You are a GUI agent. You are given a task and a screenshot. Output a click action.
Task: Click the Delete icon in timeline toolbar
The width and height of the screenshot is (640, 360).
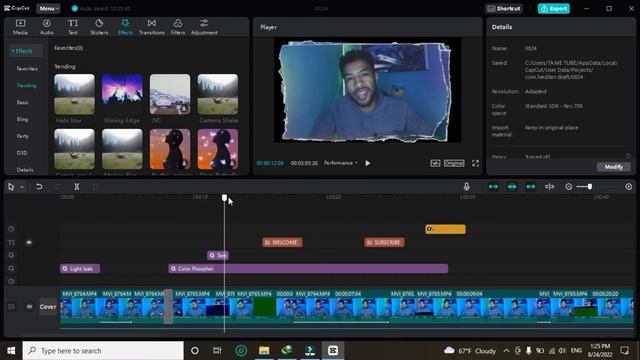click(95, 187)
